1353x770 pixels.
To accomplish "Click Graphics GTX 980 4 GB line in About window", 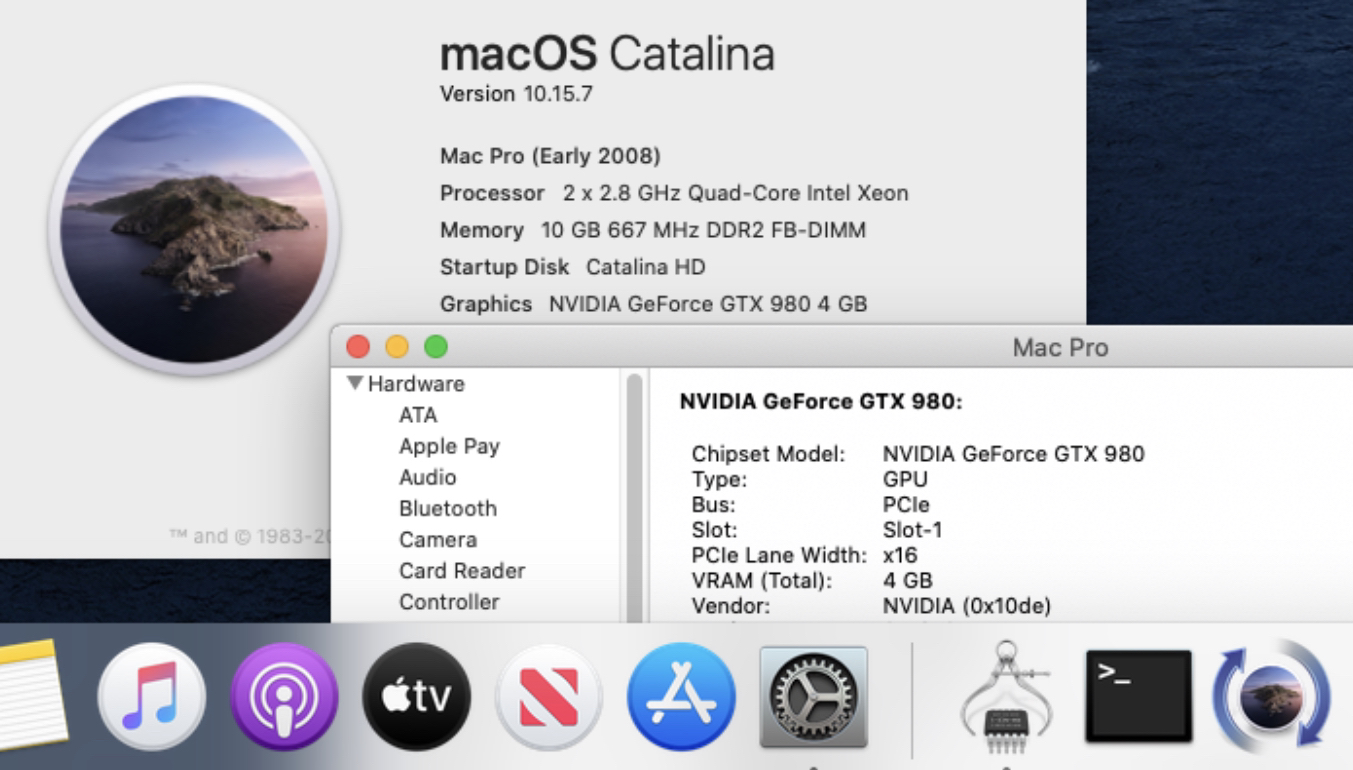I will click(654, 304).
